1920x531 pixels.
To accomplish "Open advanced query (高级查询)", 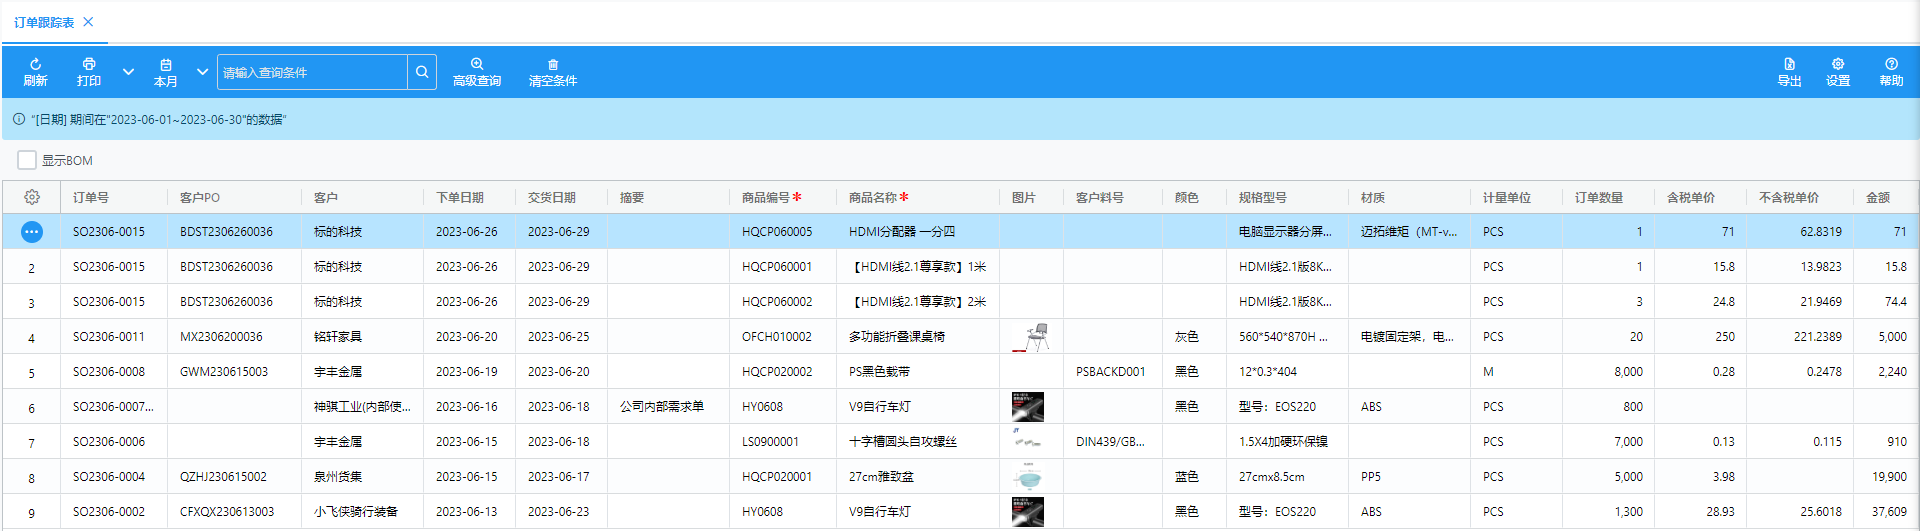I will tap(477, 65).
